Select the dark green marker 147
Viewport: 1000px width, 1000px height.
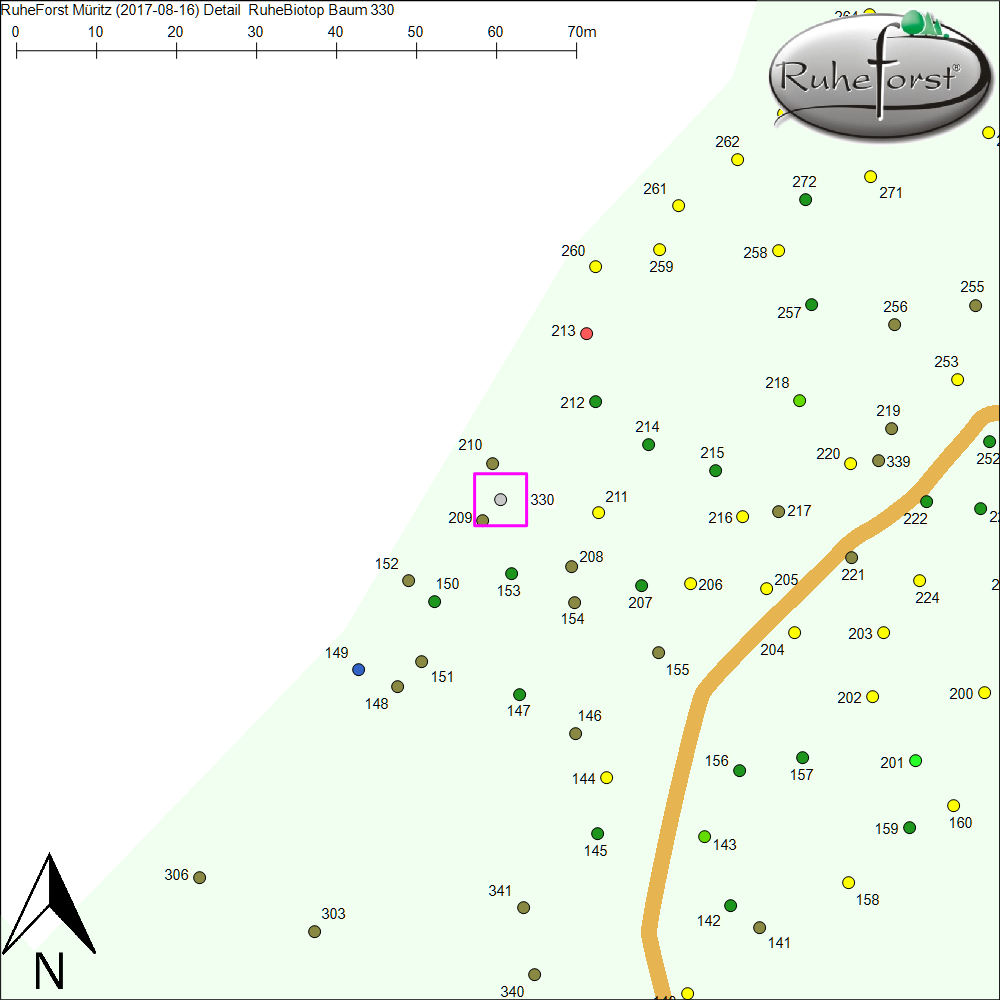pyautogui.click(x=519, y=694)
